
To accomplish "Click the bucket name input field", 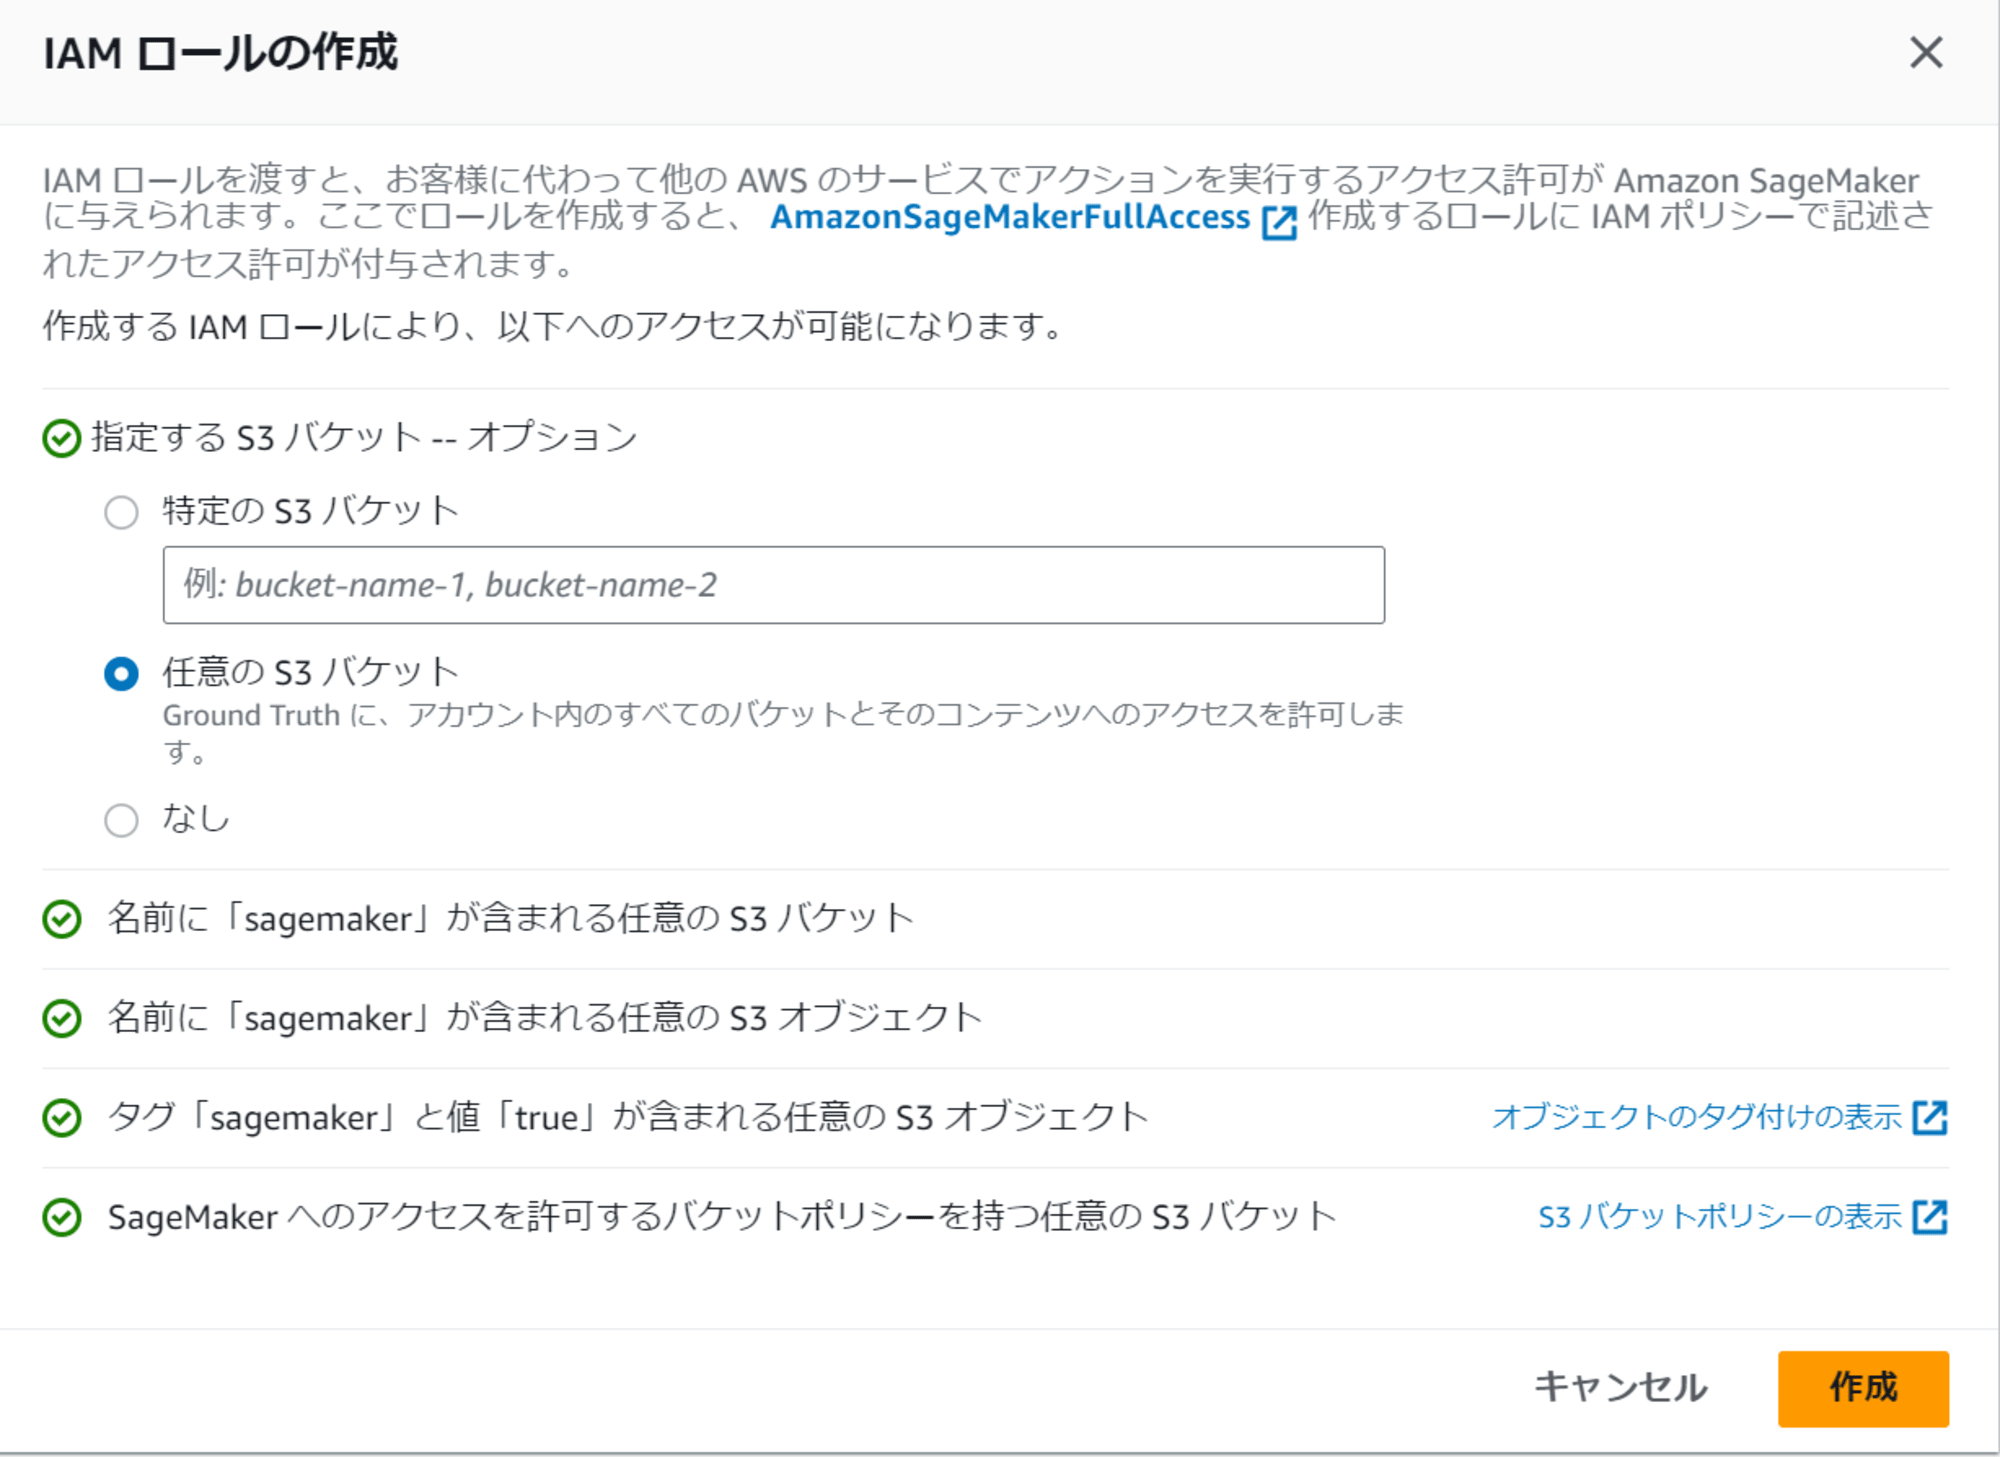I will [x=774, y=585].
